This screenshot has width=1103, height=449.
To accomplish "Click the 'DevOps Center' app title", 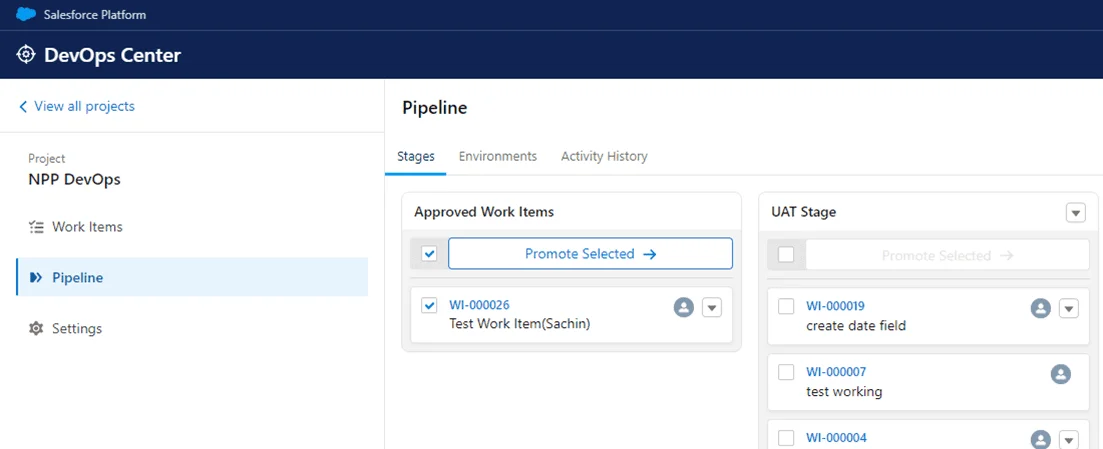I will pyautogui.click(x=113, y=55).
